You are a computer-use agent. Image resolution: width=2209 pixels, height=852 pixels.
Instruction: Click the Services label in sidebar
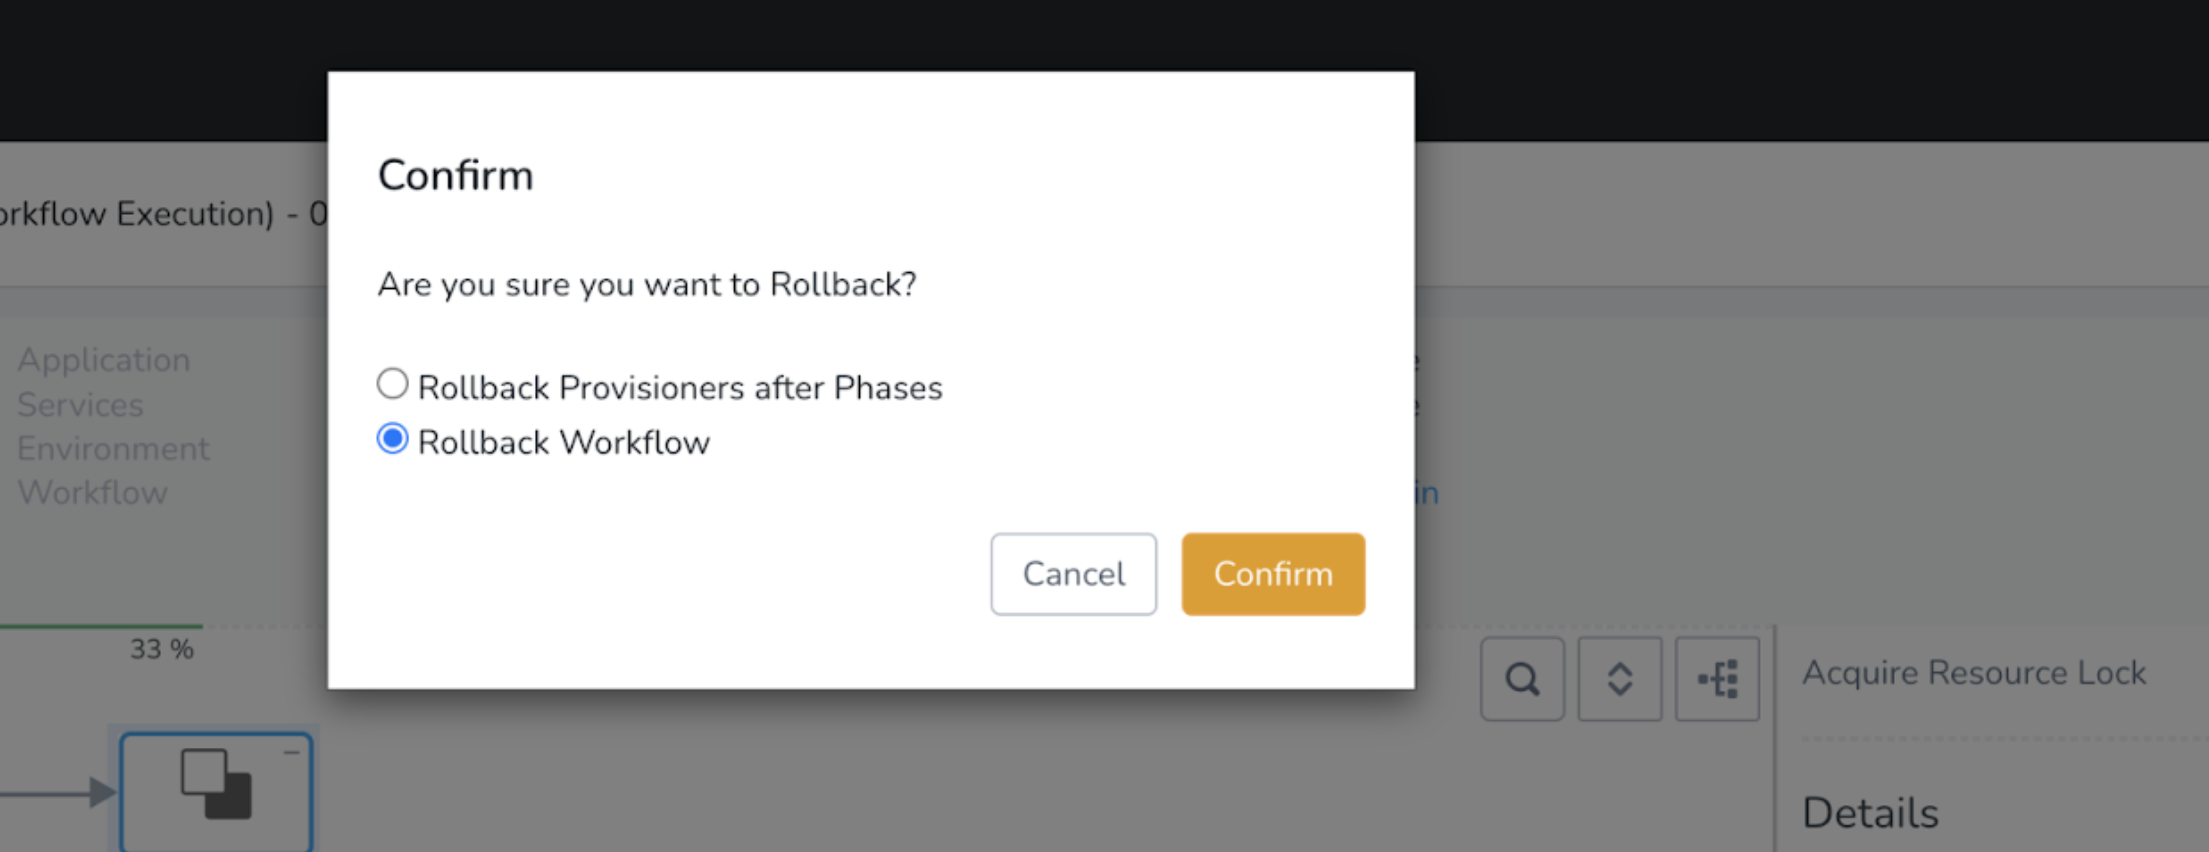(80, 405)
